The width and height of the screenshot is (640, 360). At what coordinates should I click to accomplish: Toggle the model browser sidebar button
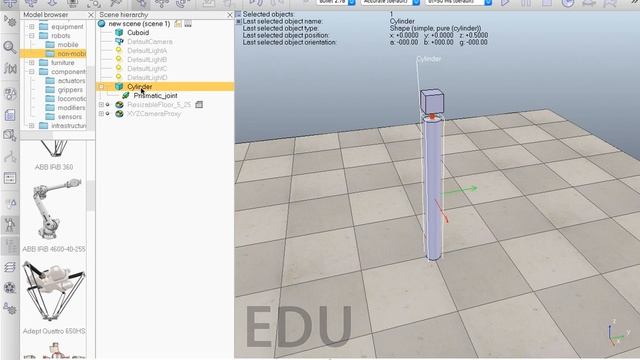pos(10,224)
